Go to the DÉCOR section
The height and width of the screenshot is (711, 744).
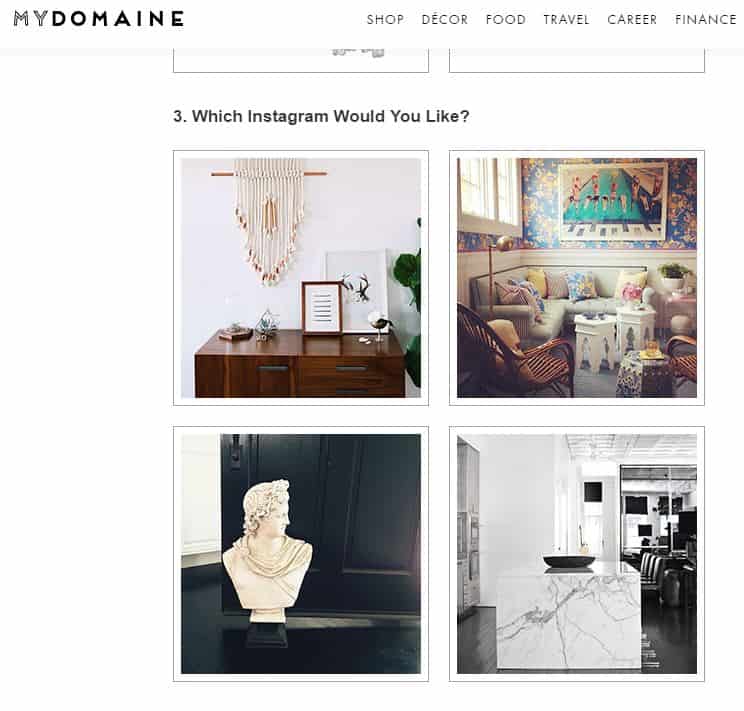pos(445,19)
